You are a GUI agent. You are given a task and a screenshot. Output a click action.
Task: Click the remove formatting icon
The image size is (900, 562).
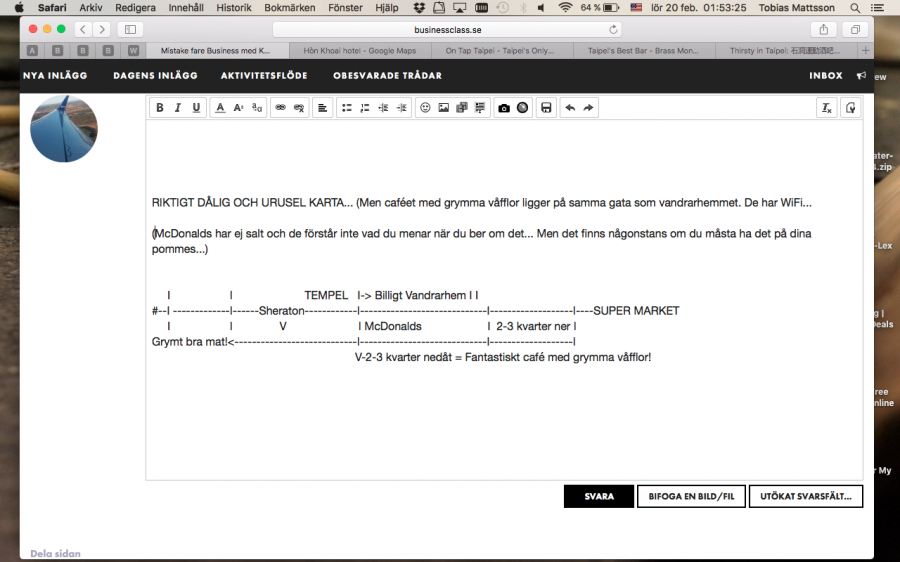(826, 108)
